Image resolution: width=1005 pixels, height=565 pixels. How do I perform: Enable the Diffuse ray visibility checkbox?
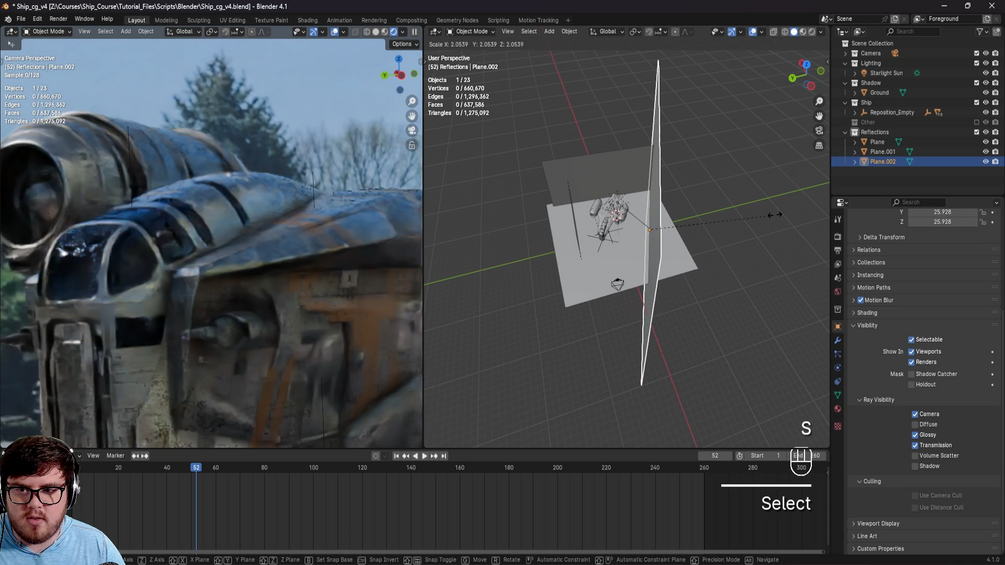tap(915, 424)
